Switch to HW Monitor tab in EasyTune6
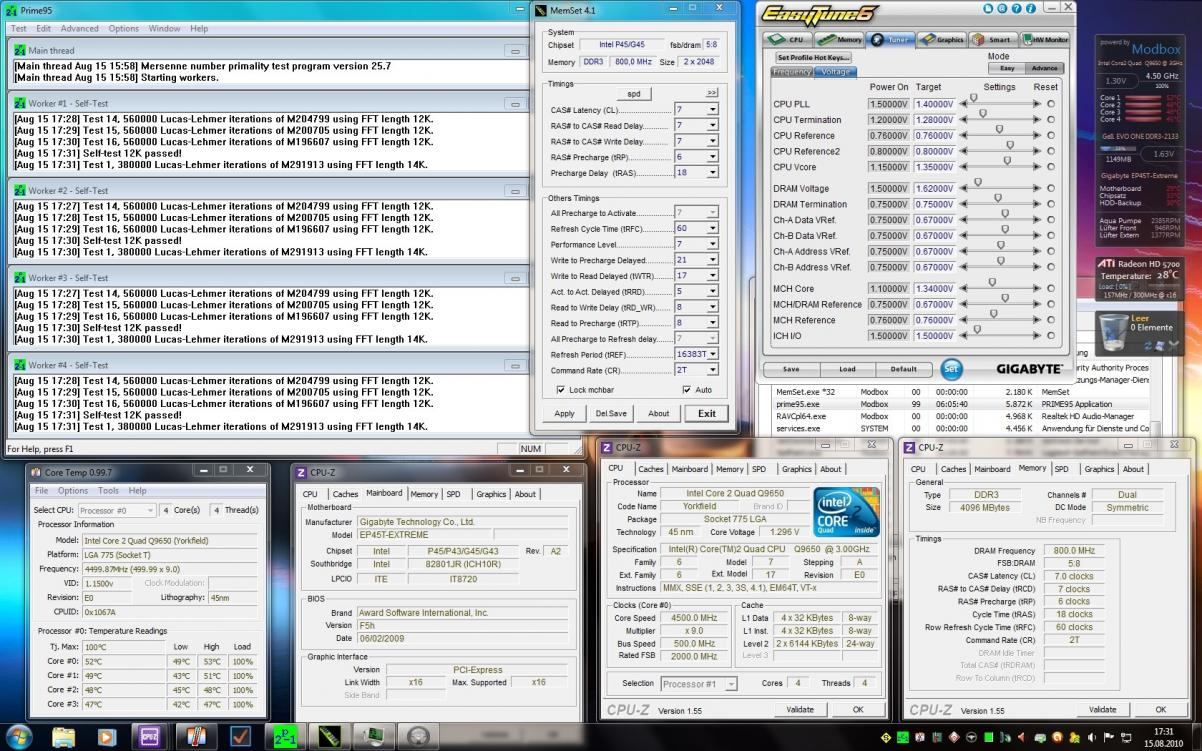 click(x=1043, y=39)
